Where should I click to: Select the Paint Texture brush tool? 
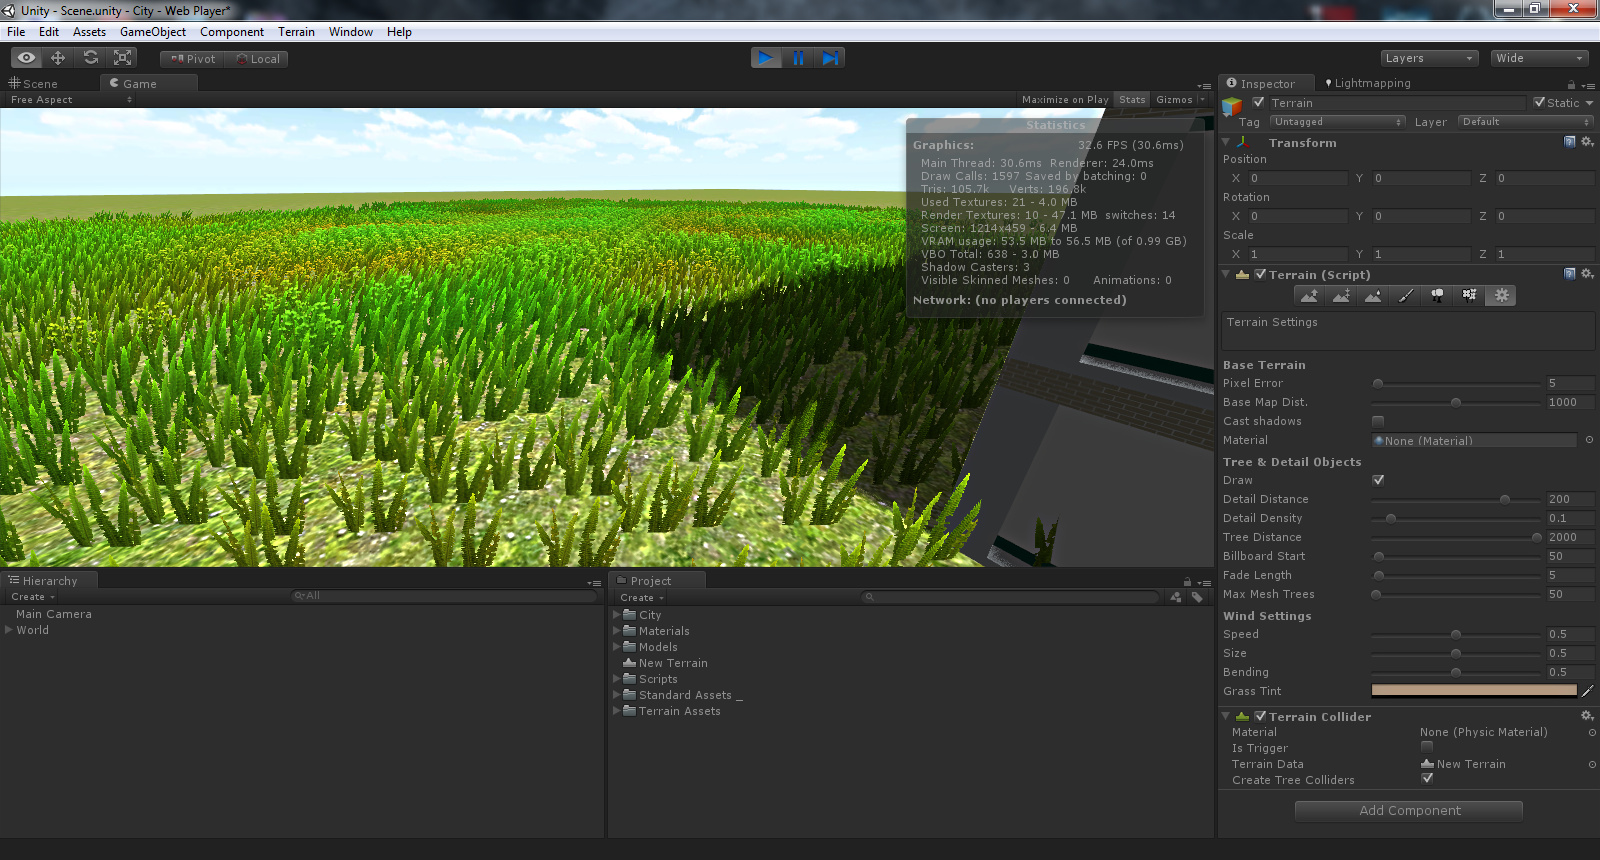click(x=1405, y=296)
